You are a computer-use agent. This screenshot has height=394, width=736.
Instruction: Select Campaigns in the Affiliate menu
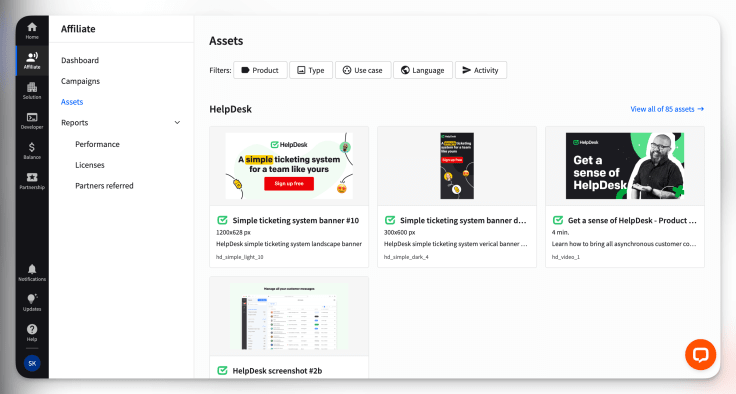(80, 81)
